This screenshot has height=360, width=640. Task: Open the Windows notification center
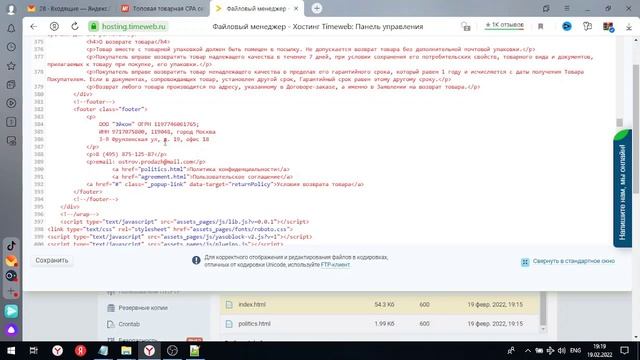624,351
